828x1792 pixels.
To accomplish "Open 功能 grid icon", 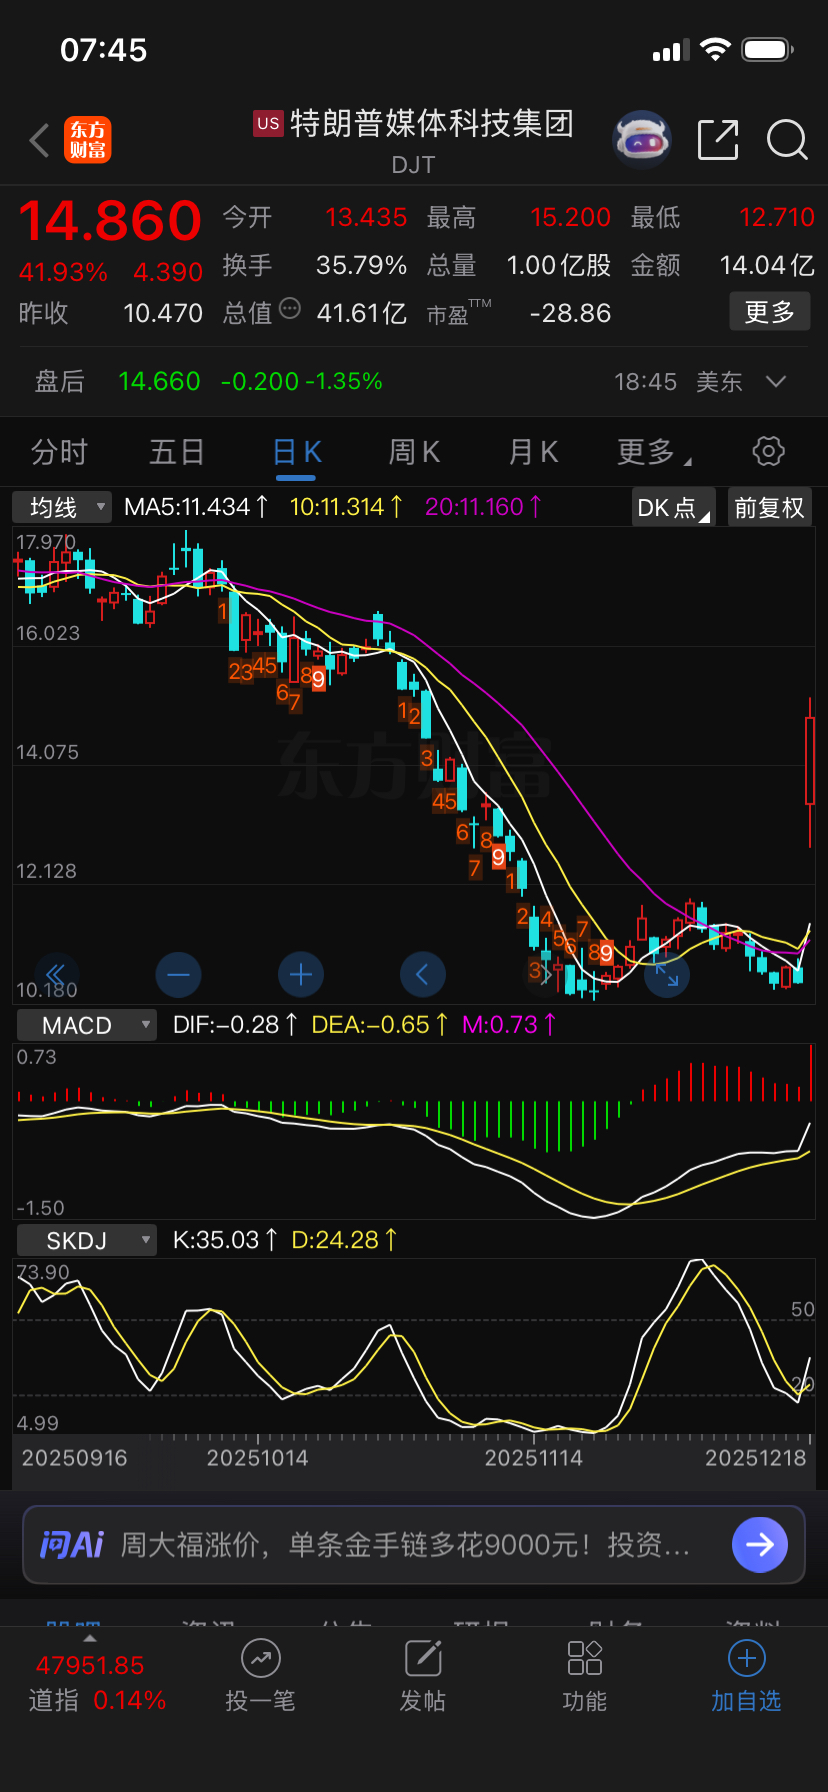I will (x=585, y=1658).
